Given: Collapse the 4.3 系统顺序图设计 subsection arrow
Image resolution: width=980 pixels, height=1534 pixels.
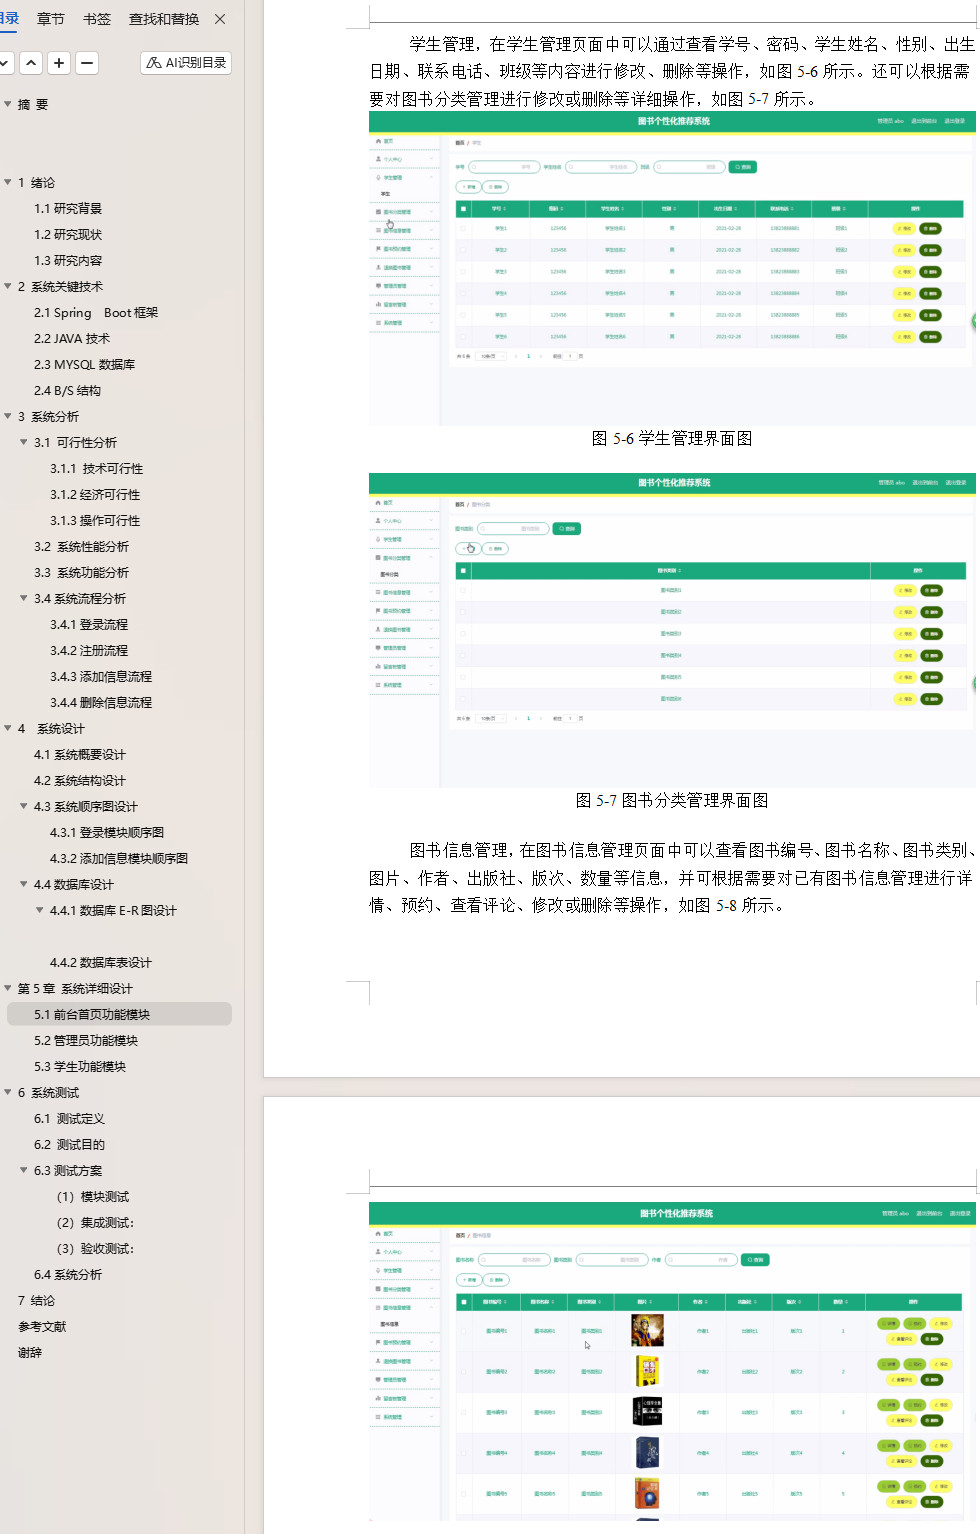Looking at the screenshot, I should [24, 806].
